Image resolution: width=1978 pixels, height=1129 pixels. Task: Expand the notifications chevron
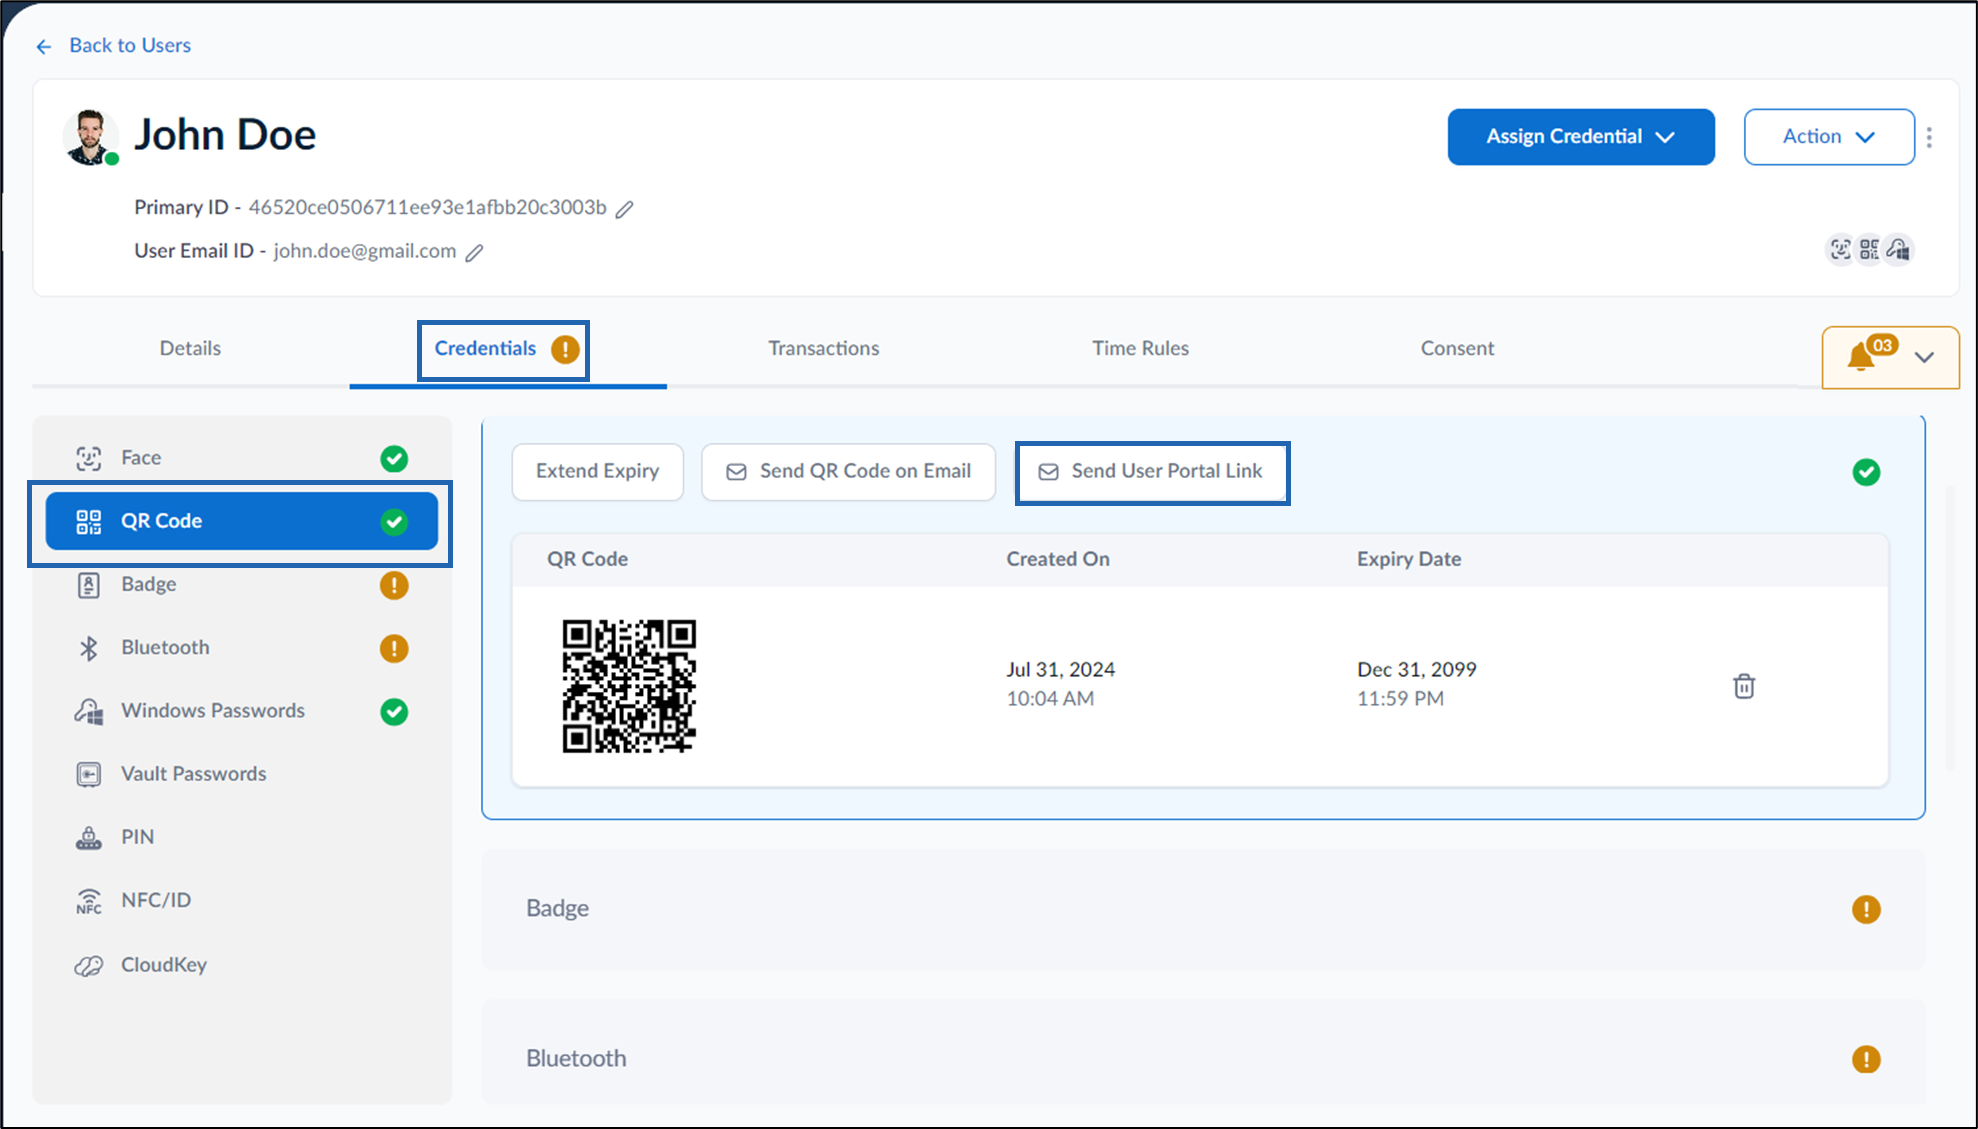click(1924, 357)
